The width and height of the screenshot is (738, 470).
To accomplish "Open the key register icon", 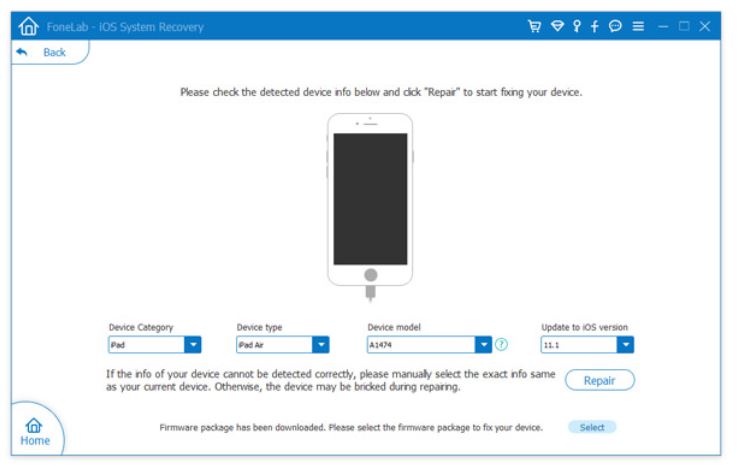I will tap(577, 26).
